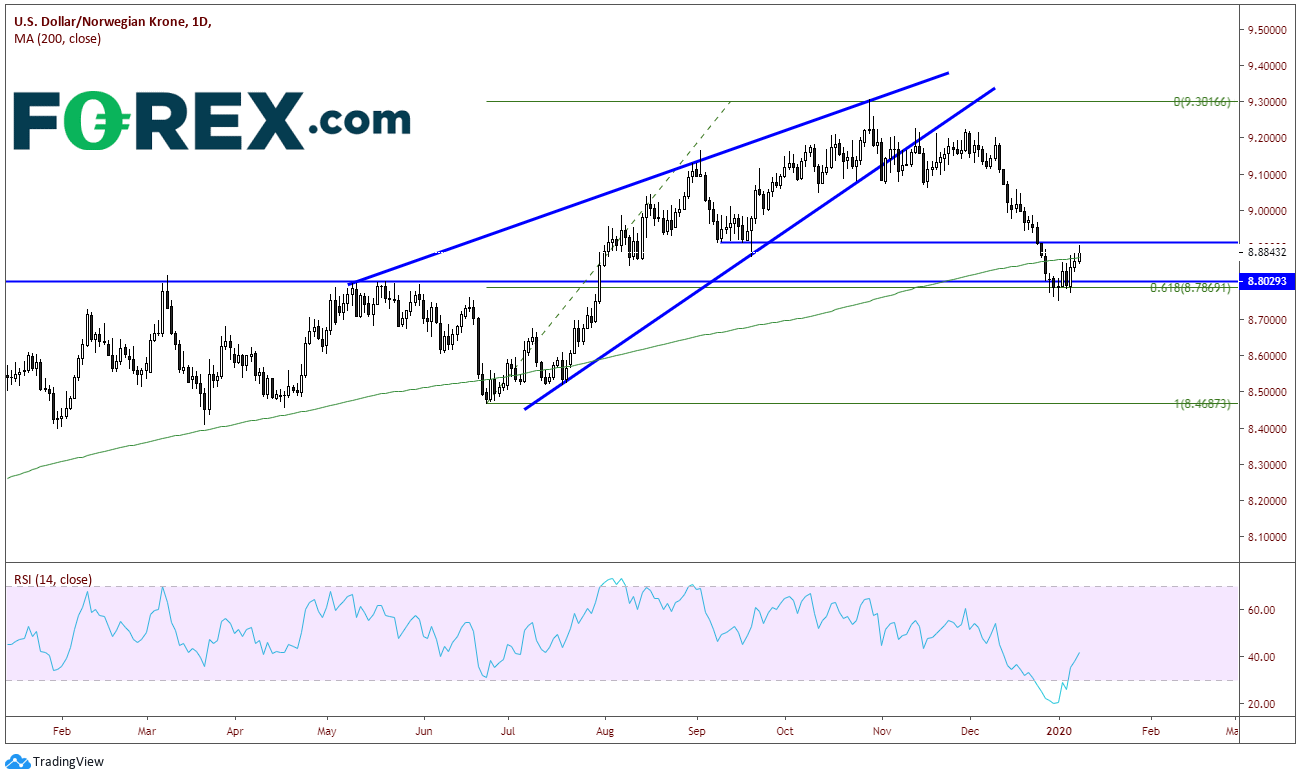Open the TradingView text link

point(70,762)
